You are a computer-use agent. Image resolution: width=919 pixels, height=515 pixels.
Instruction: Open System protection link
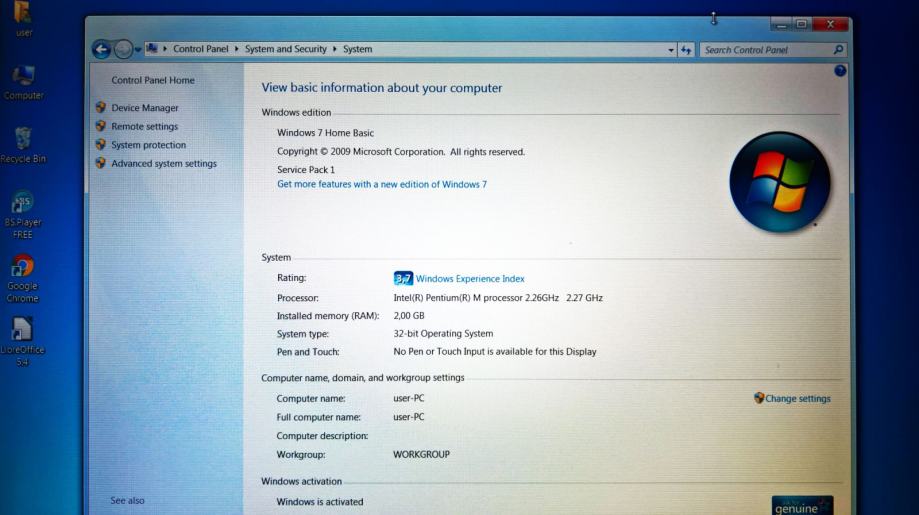coord(148,145)
